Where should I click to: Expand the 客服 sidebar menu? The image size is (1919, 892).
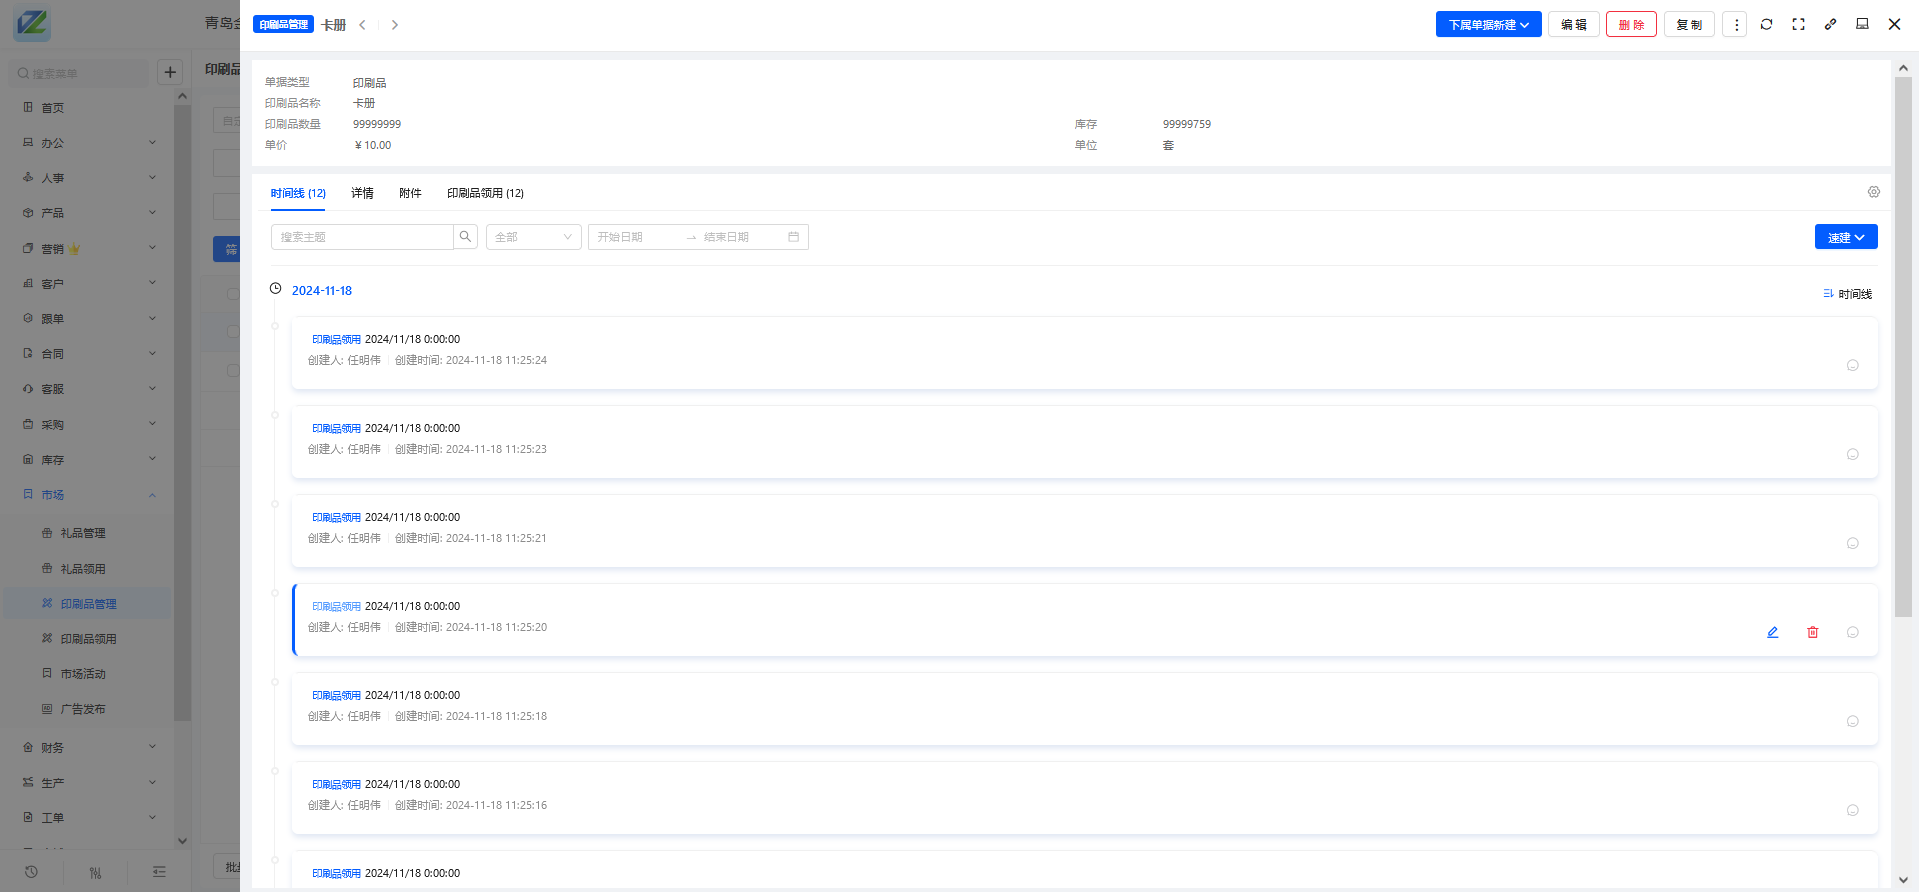tap(88, 389)
